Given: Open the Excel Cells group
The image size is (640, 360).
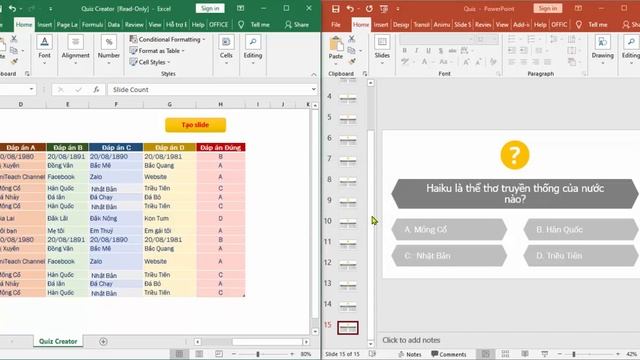Looking at the screenshot, I should click(226, 50).
